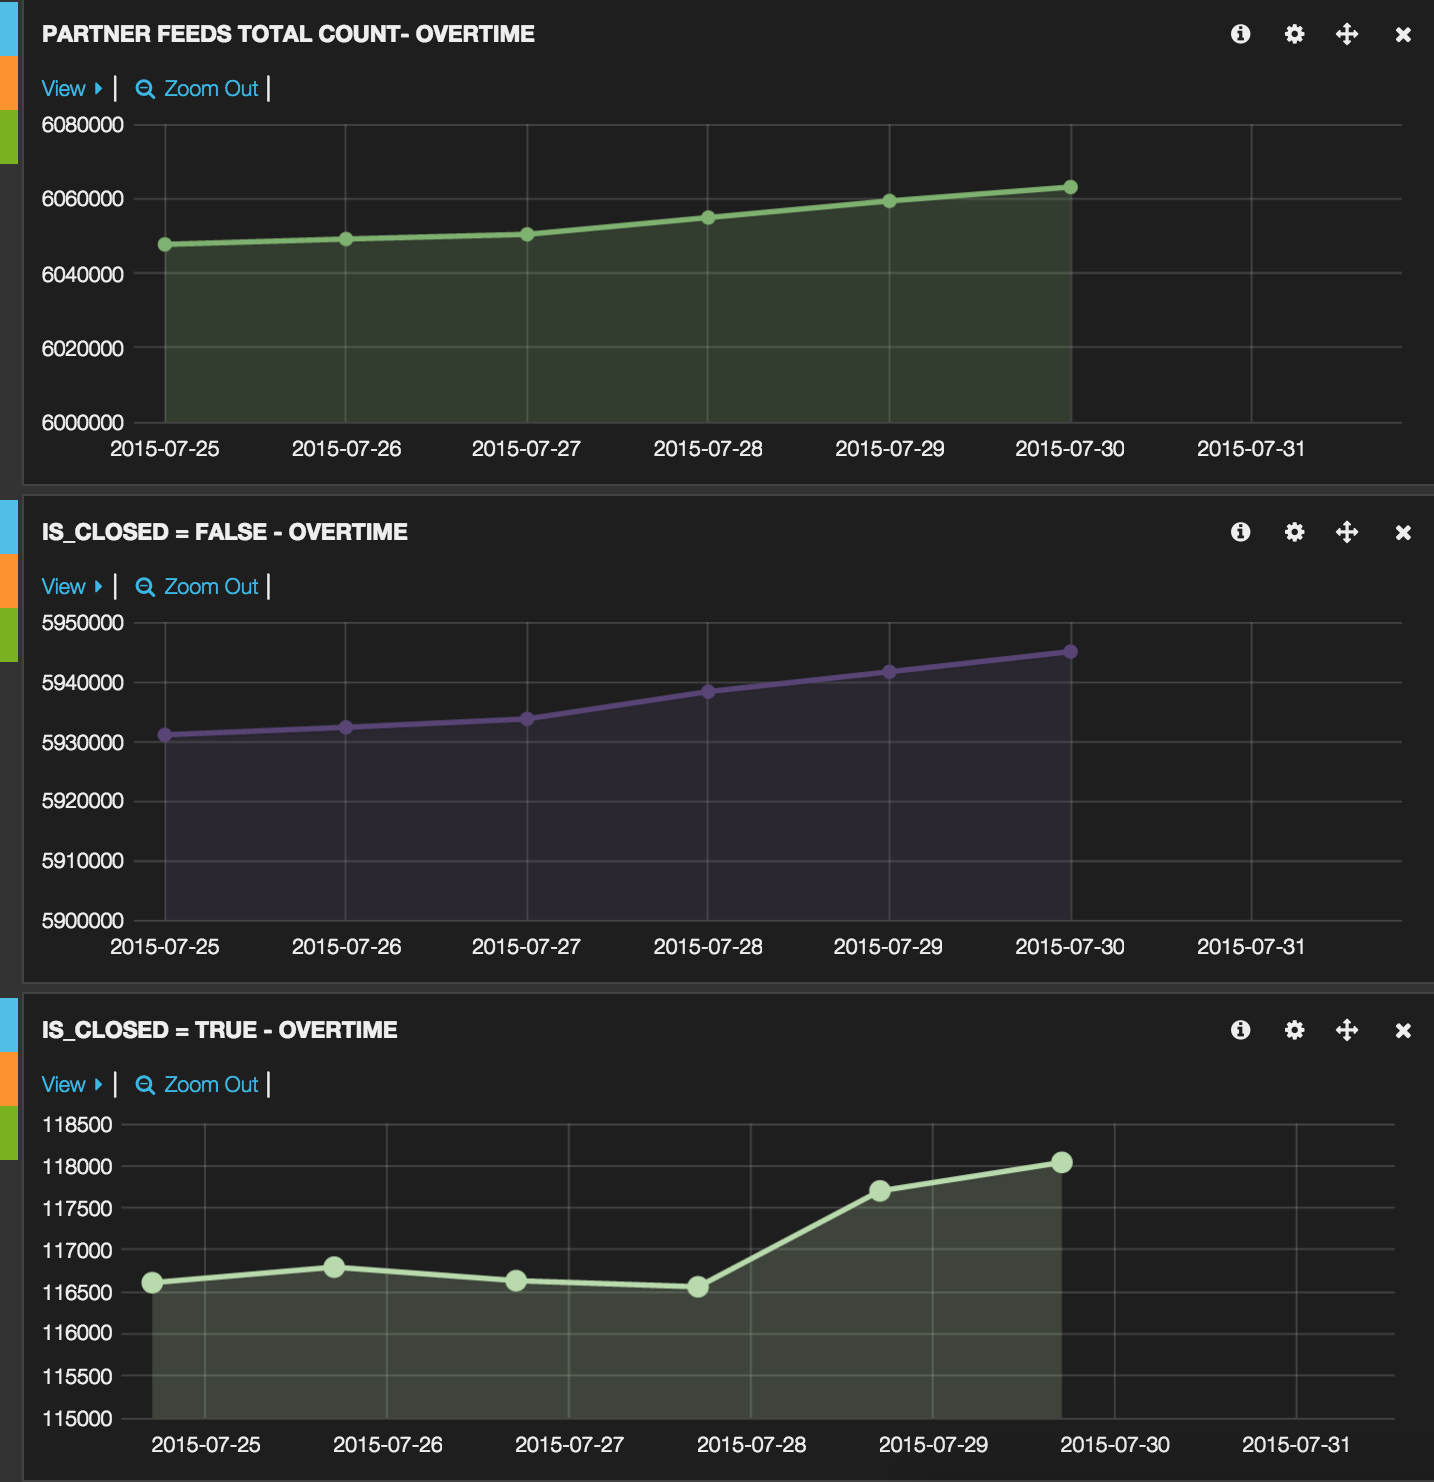Screen dimensions: 1434x1482
Task: Expand View options in IS_CLOSED = FALSE panel
Action: [x=72, y=586]
